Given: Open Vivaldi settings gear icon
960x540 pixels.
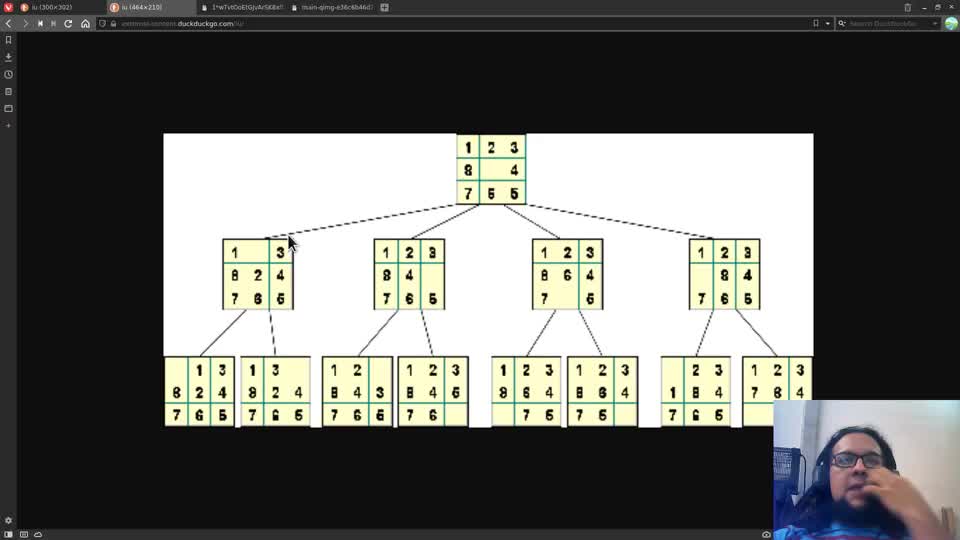Looking at the screenshot, I should (9, 520).
